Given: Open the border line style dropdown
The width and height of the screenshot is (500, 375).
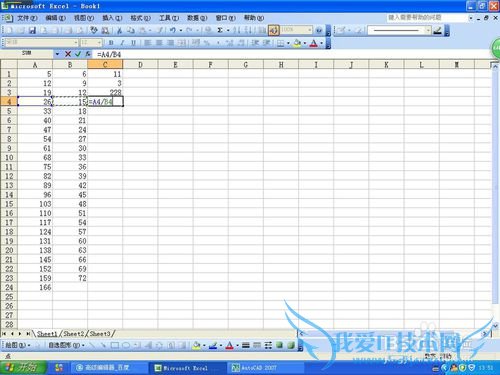Looking at the screenshot, I should coord(428,30).
